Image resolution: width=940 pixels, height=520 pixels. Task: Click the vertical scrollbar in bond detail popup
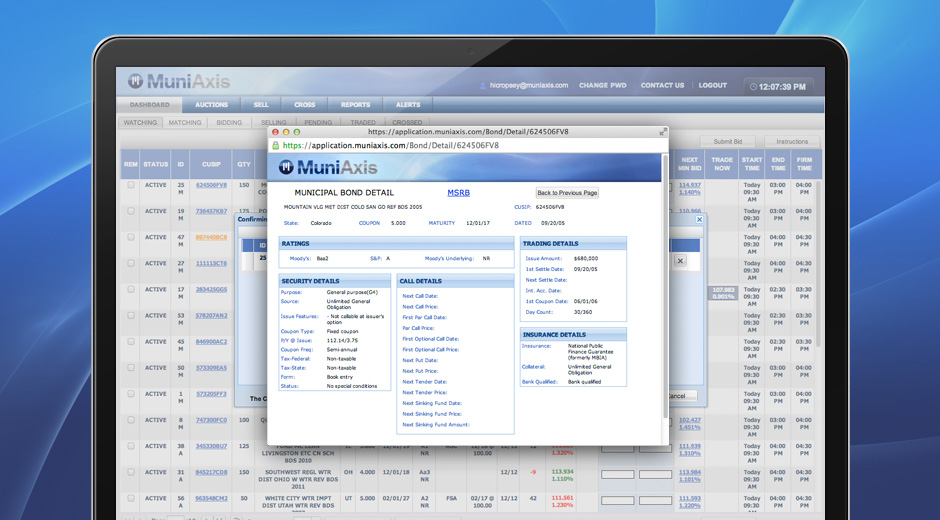[665, 288]
